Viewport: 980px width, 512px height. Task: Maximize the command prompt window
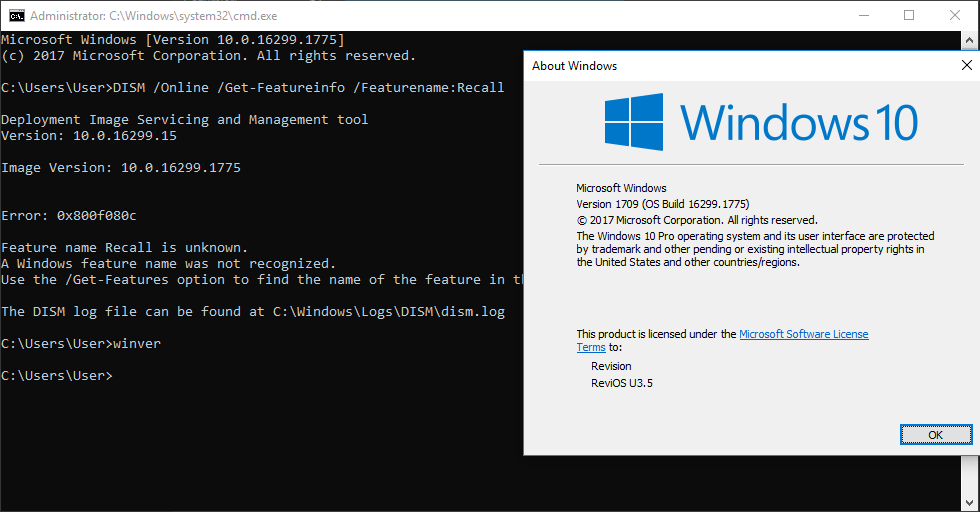coord(909,16)
